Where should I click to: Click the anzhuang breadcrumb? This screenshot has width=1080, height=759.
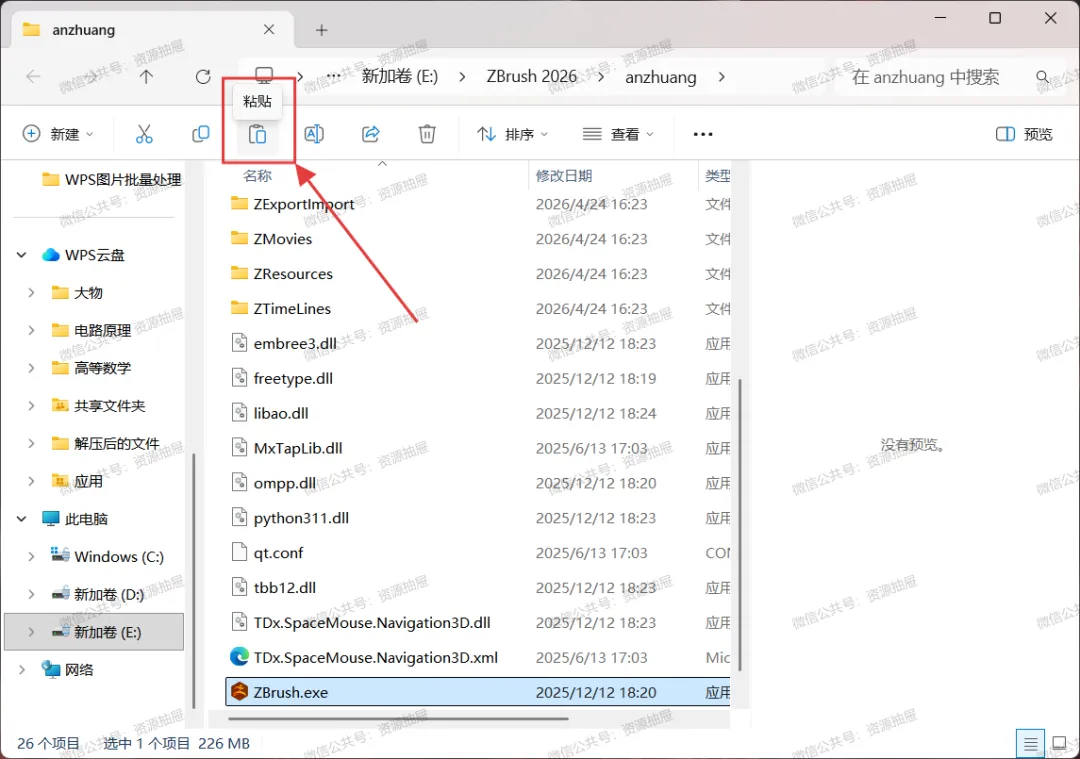661,76
